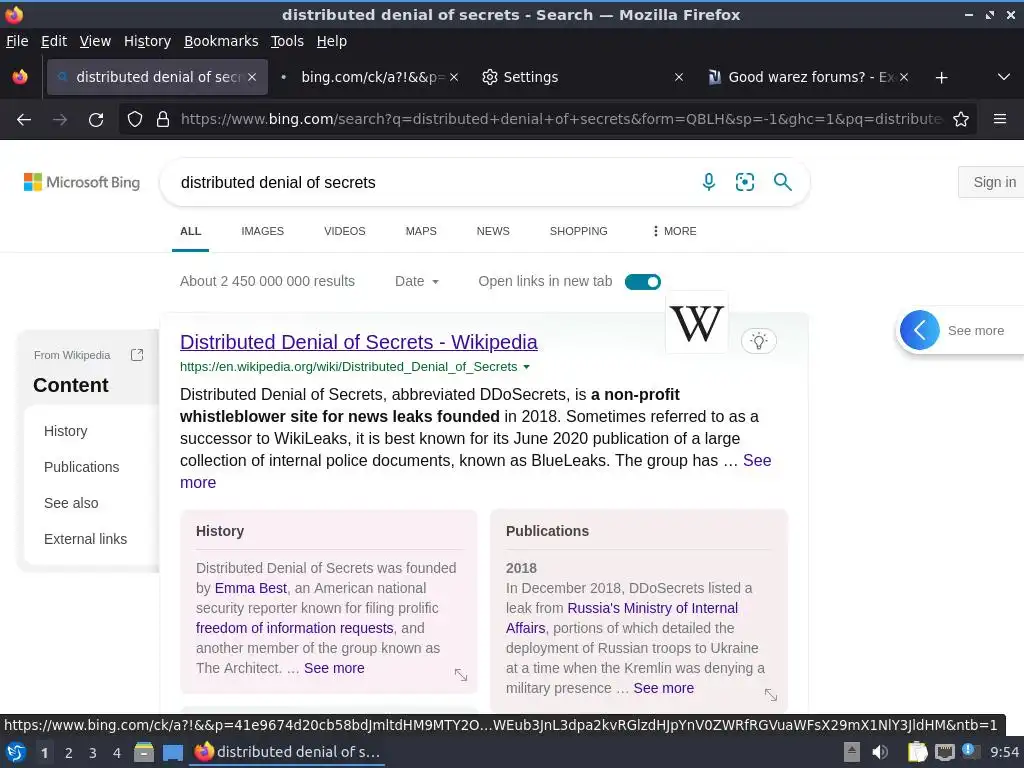Open Distributed Denial of Secrets - Wikipedia link
This screenshot has width=1024, height=768.
pos(359,342)
